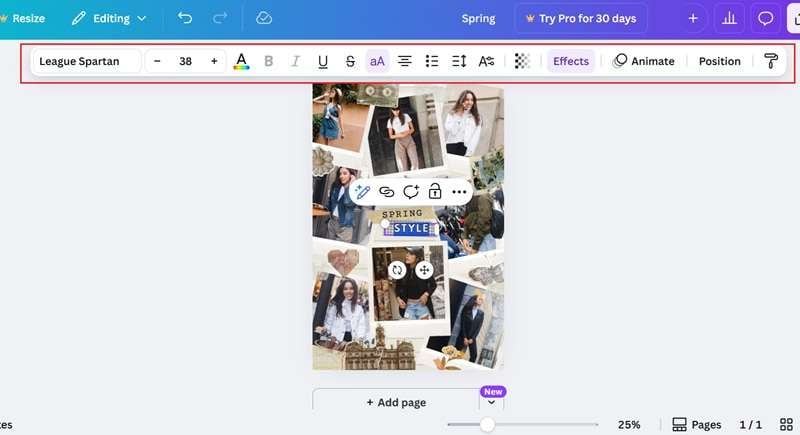Click the Add page button
This screenshot has width=800, height=435.
[x=396, y=402]
